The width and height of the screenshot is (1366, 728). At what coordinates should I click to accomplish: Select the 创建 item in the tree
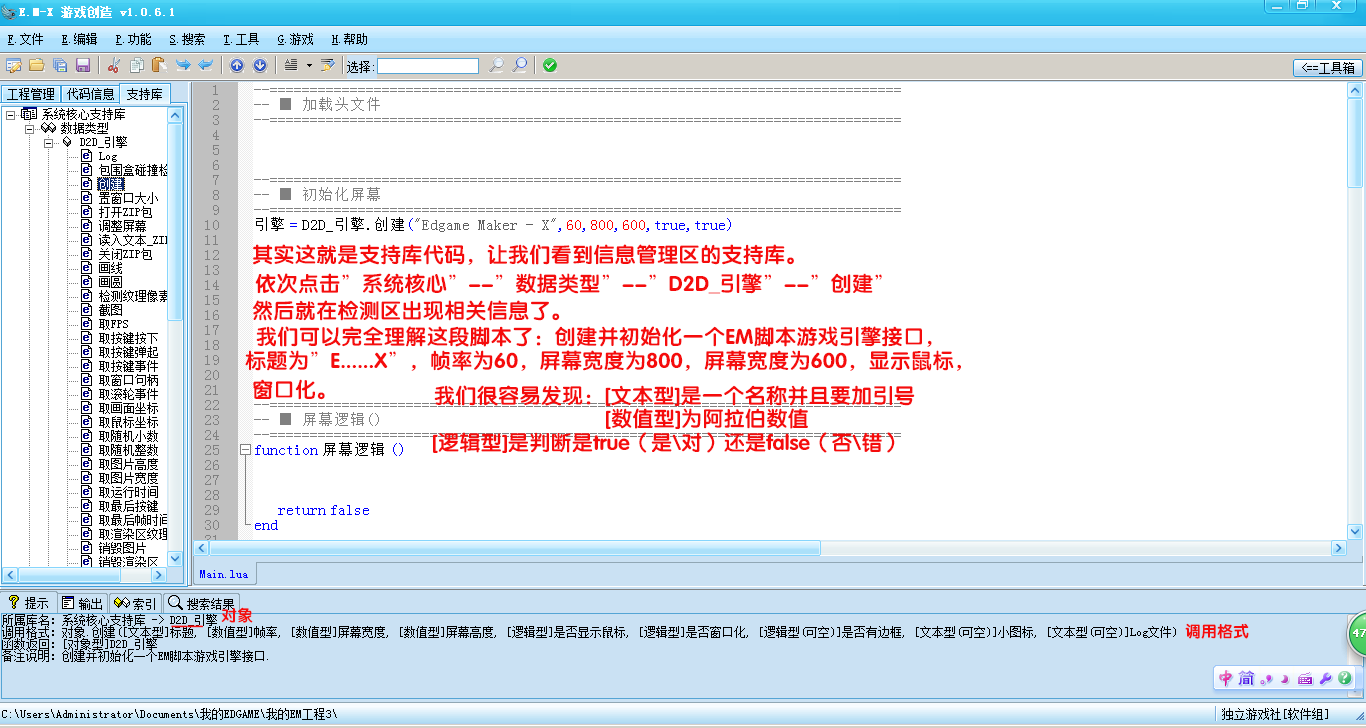(x=111, y=184)
